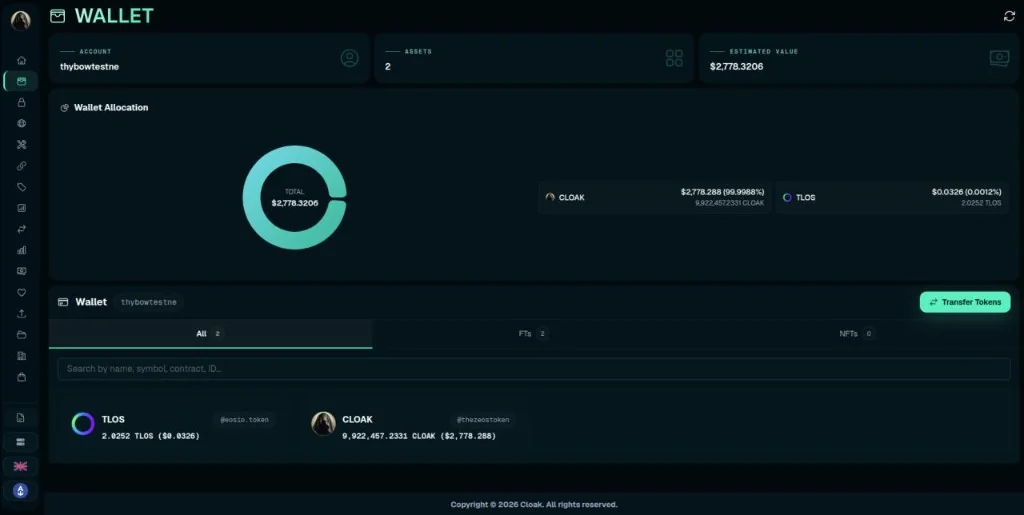Click the Transfer Tokens button

pos(965,302)
